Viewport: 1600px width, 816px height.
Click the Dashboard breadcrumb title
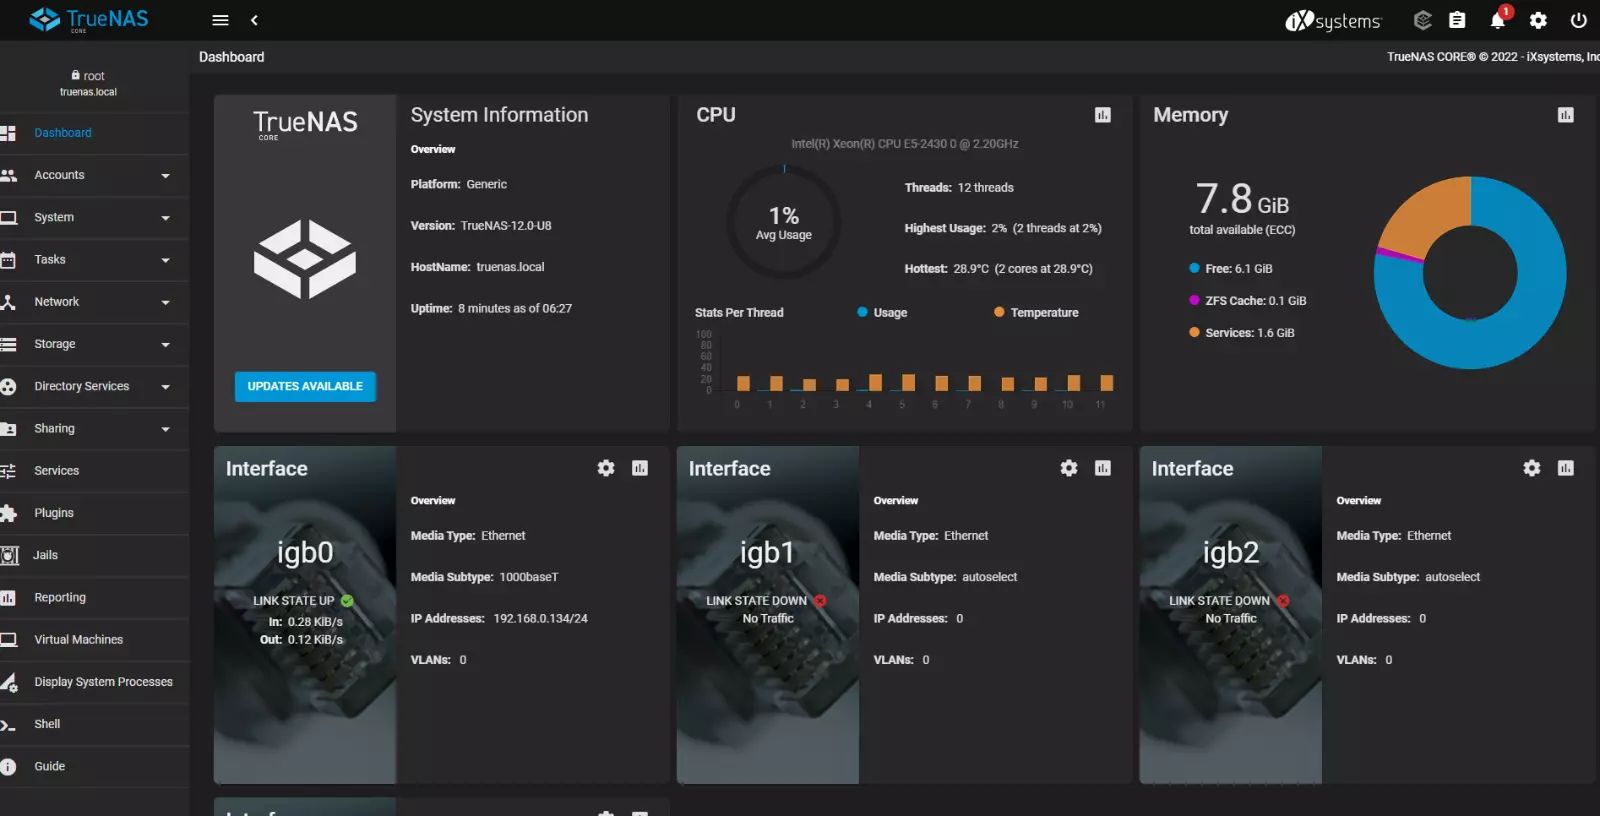[x=231, y=57]
